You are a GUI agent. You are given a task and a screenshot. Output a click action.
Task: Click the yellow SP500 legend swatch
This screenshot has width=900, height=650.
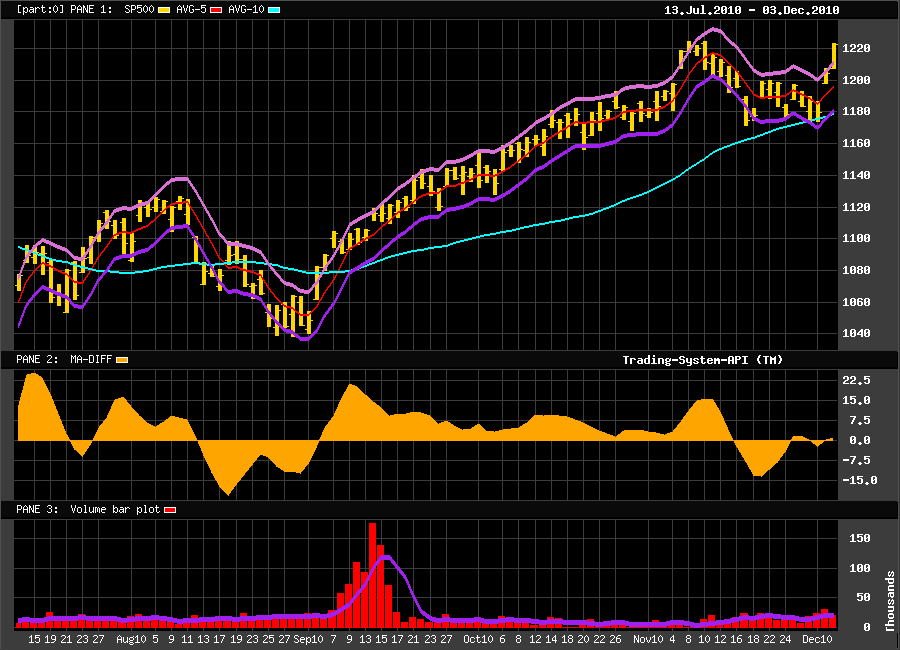[164, 10]
